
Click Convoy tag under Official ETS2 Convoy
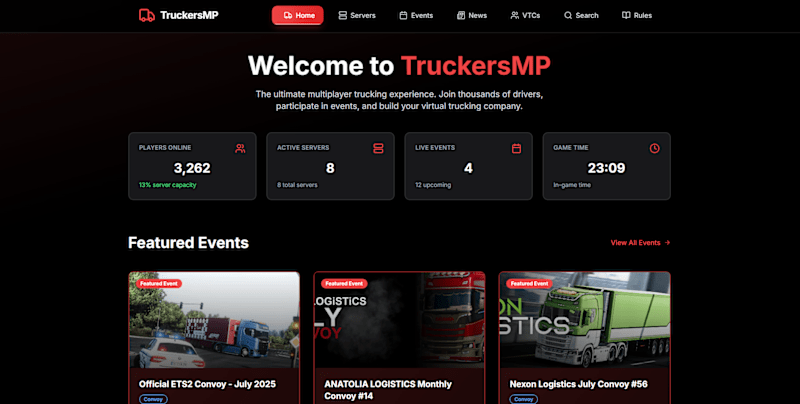(x=153, y=399)
